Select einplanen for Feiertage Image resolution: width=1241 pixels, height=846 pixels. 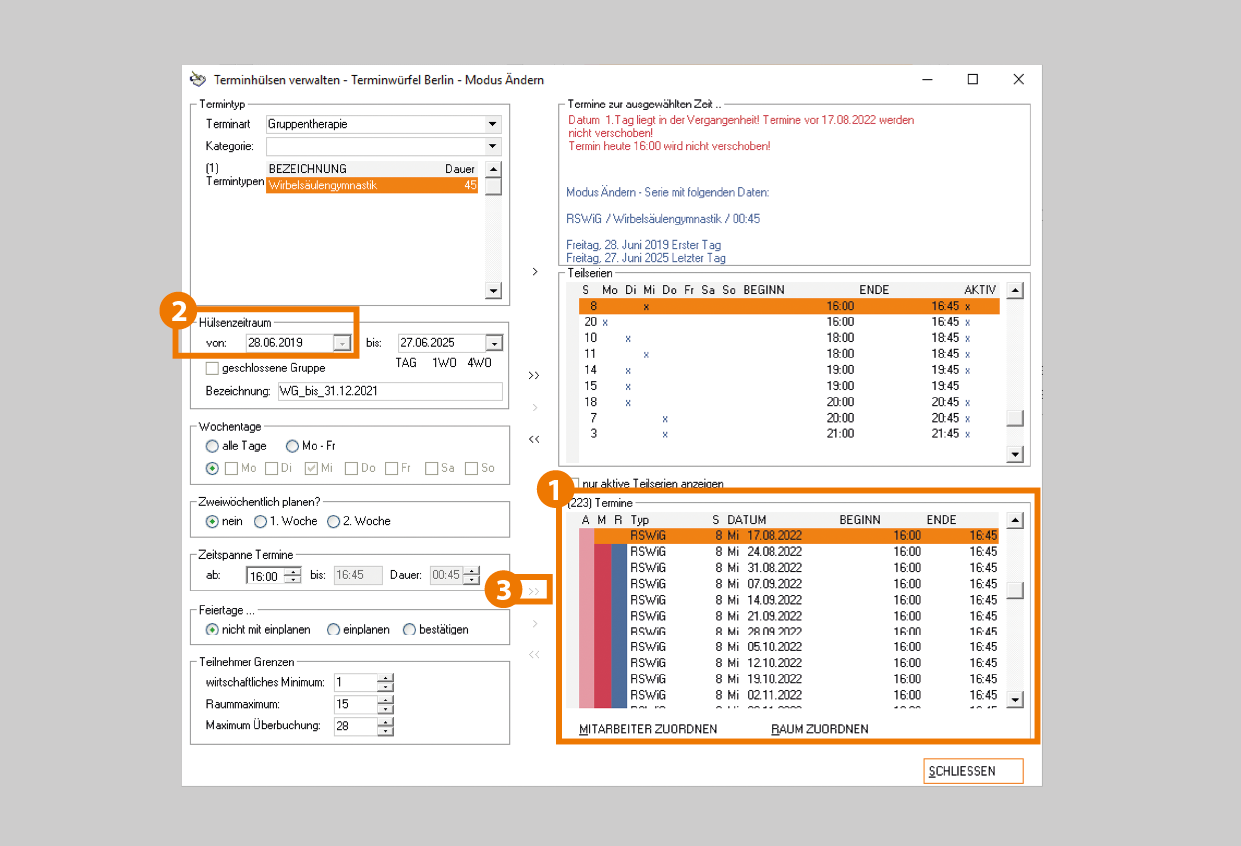coord(334,630)
